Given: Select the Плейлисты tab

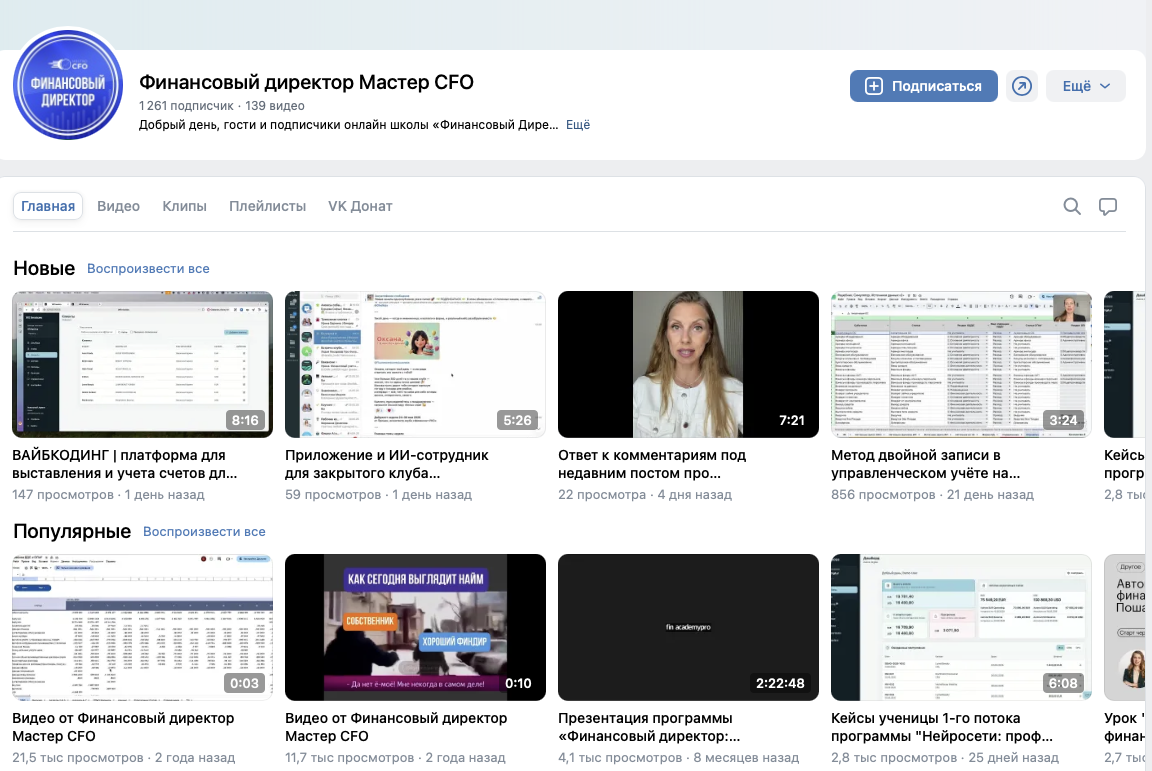Looking at the screenshot, I should click(267, 207).
